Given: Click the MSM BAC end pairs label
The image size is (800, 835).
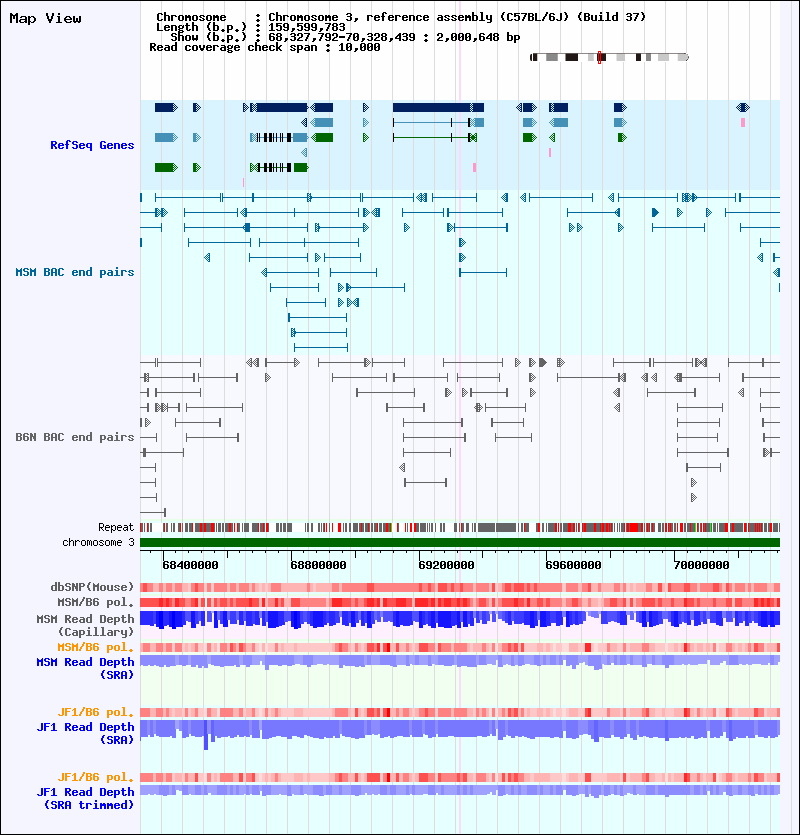Looking at the screenshot, I should (75, 272).
